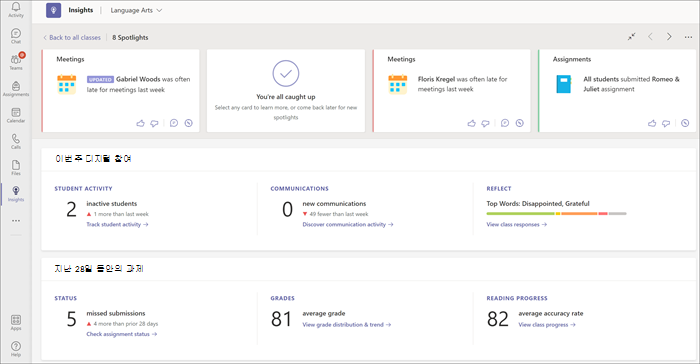Image resolution: width=700 pixels, height=364 pixels.
Task: Open Help at the sidebar bottom
Action: tap(16, 348)
